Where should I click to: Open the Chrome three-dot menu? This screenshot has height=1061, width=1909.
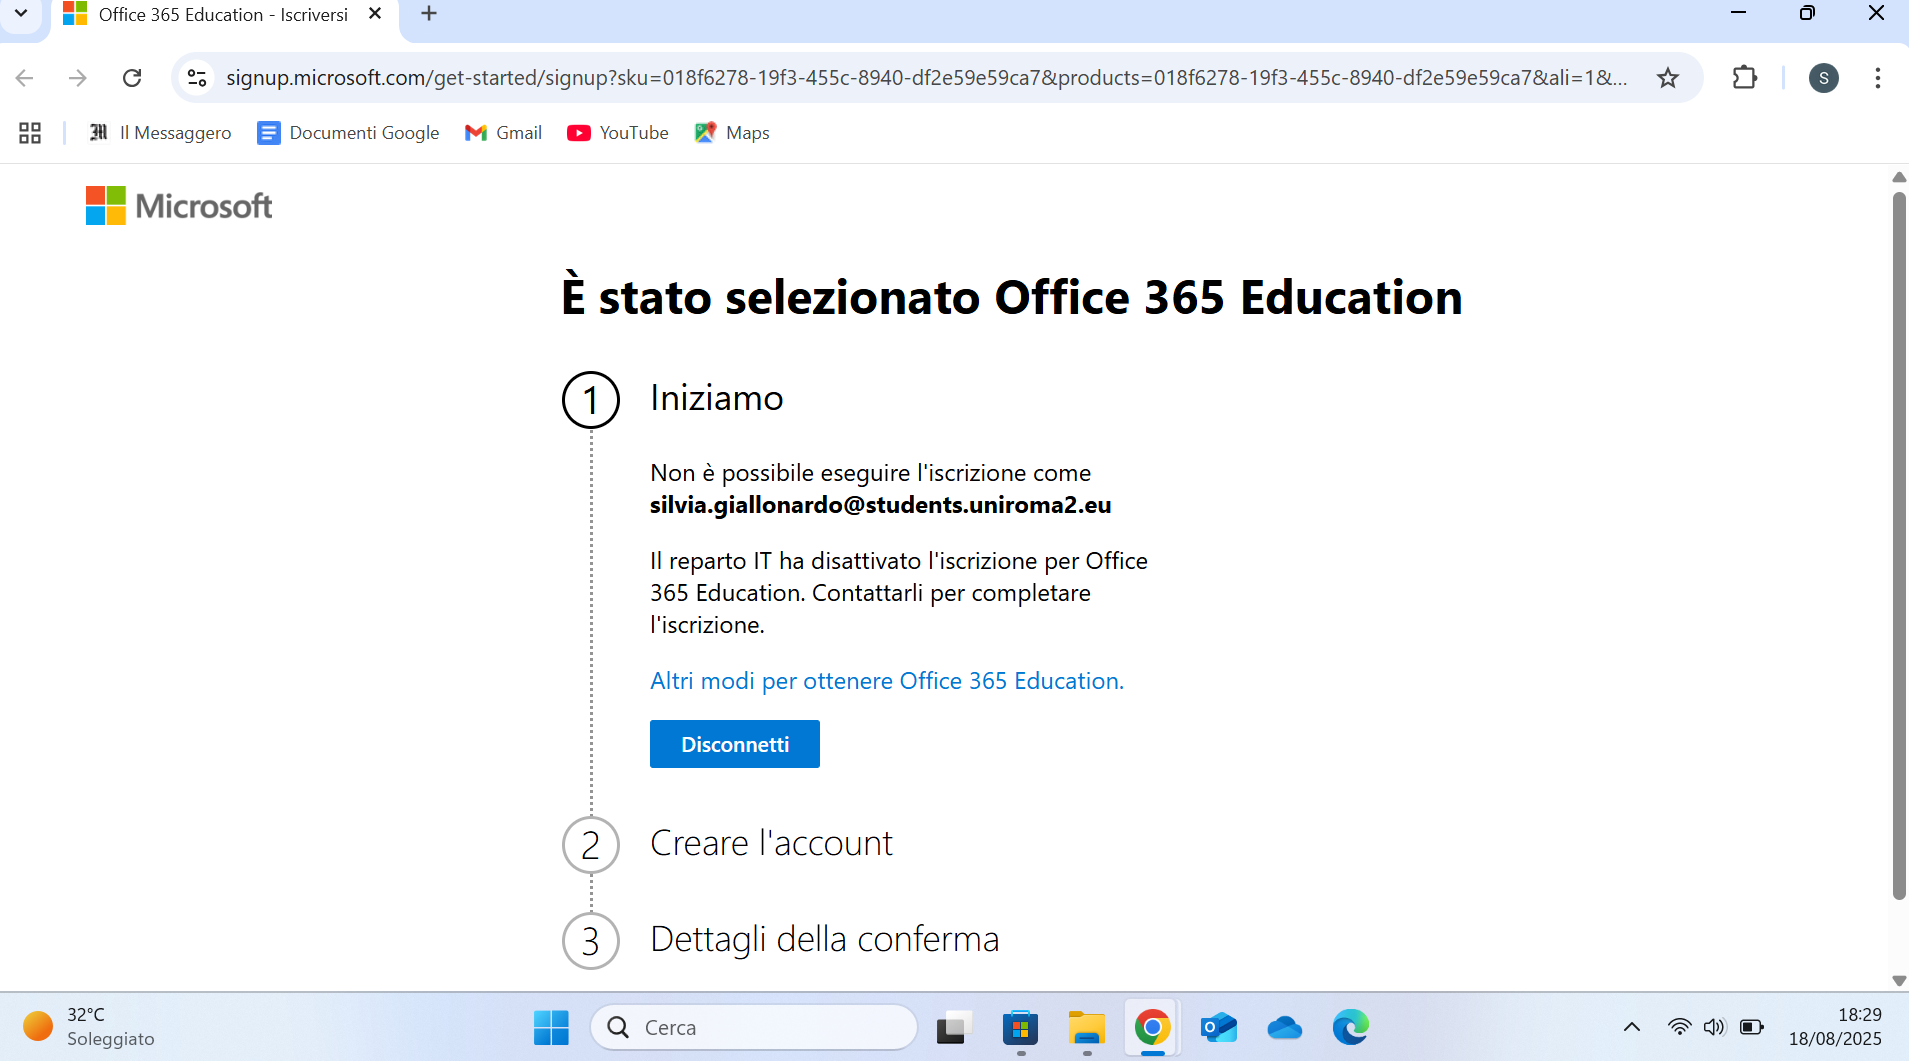click(1877, 78)
